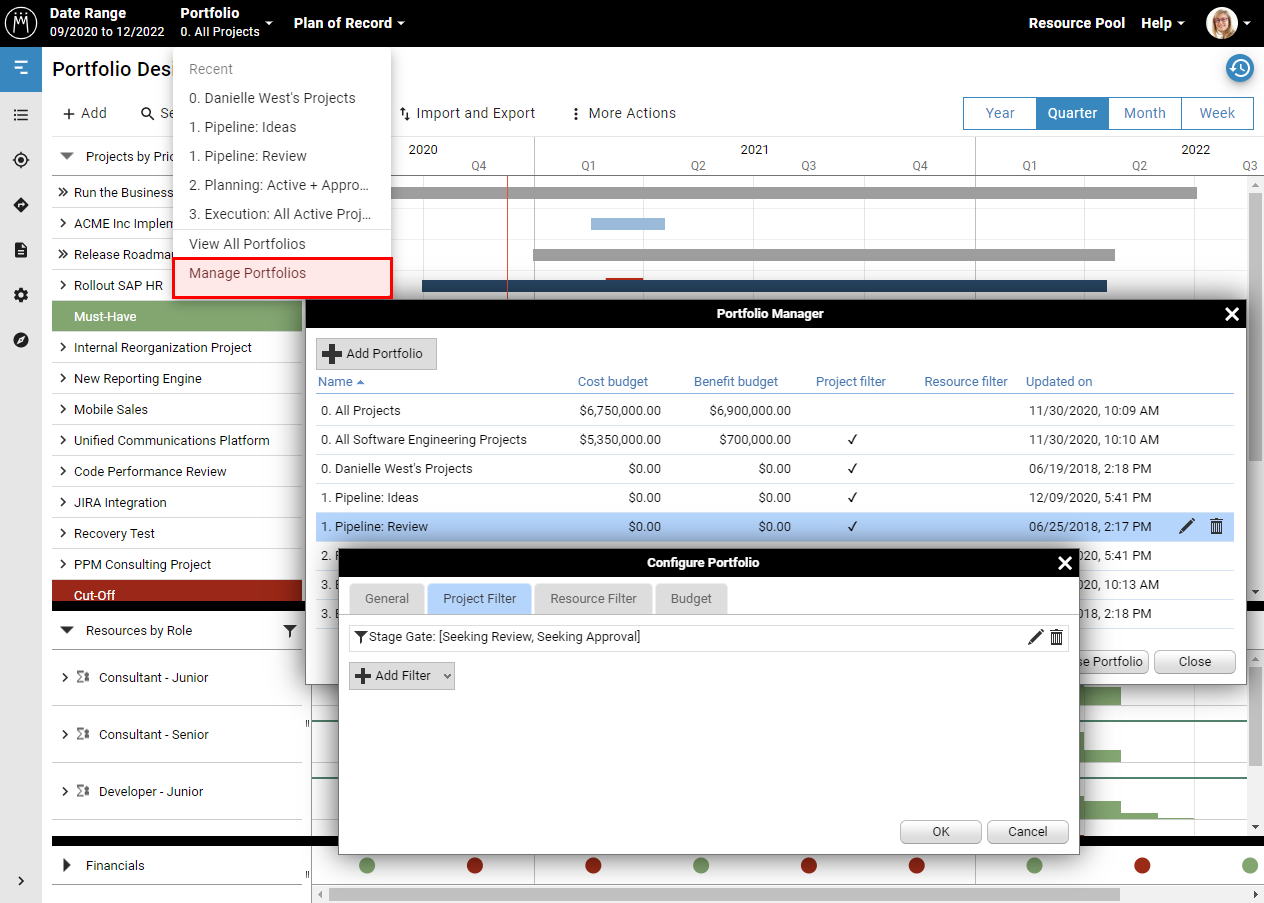
Task: Switch timeline view to Year
Action: pyautogui.click(x=999, y=113)
